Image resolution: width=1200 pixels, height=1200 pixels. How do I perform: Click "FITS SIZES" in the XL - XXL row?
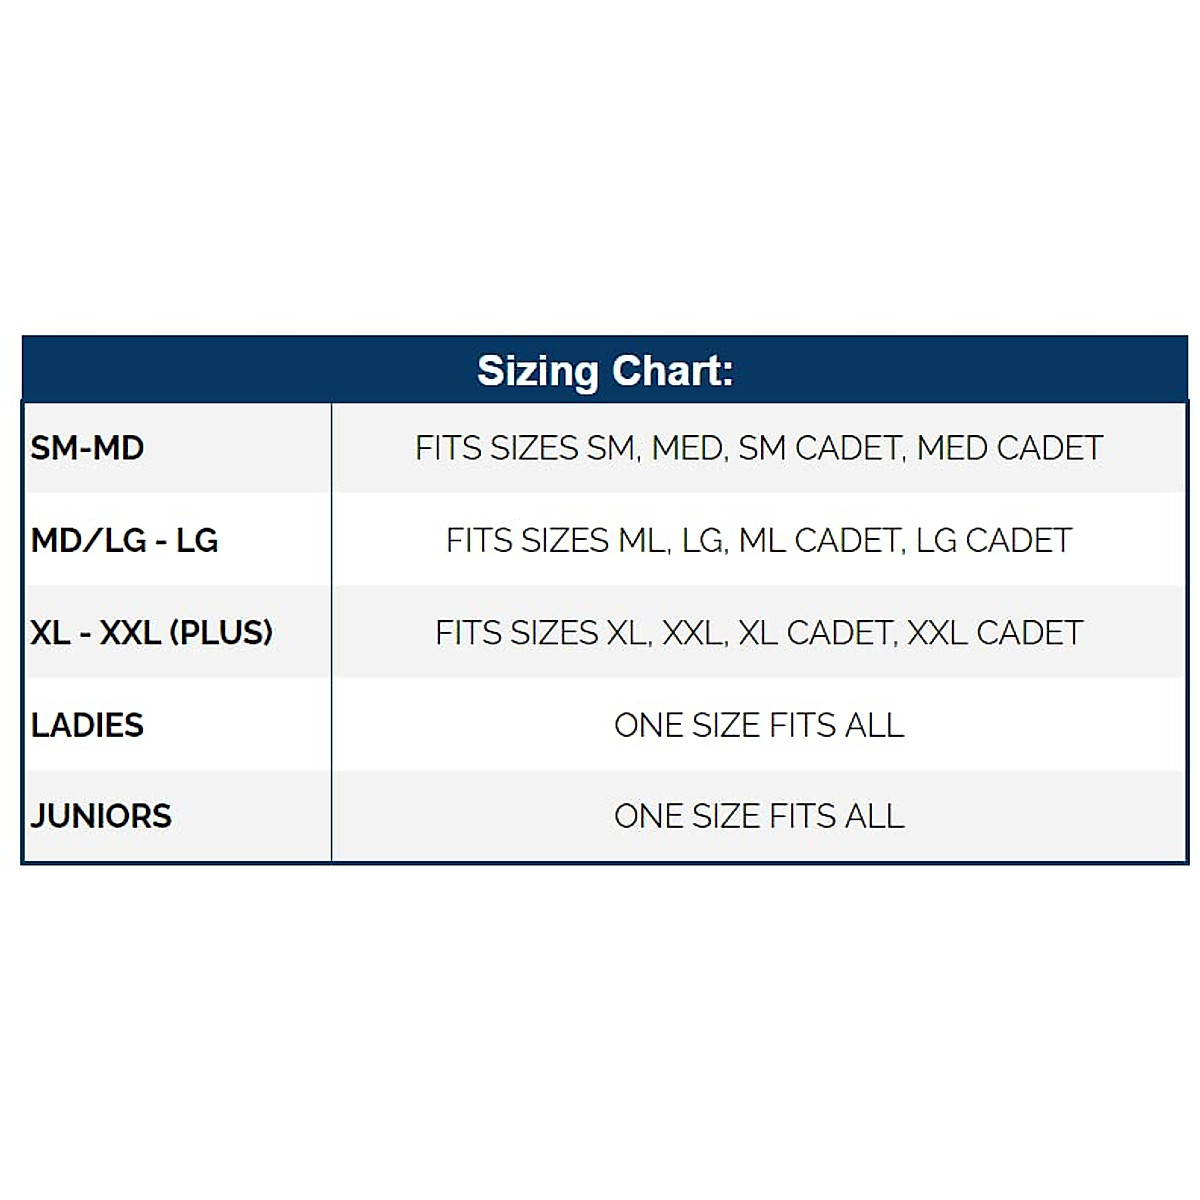tap(516, 633)
